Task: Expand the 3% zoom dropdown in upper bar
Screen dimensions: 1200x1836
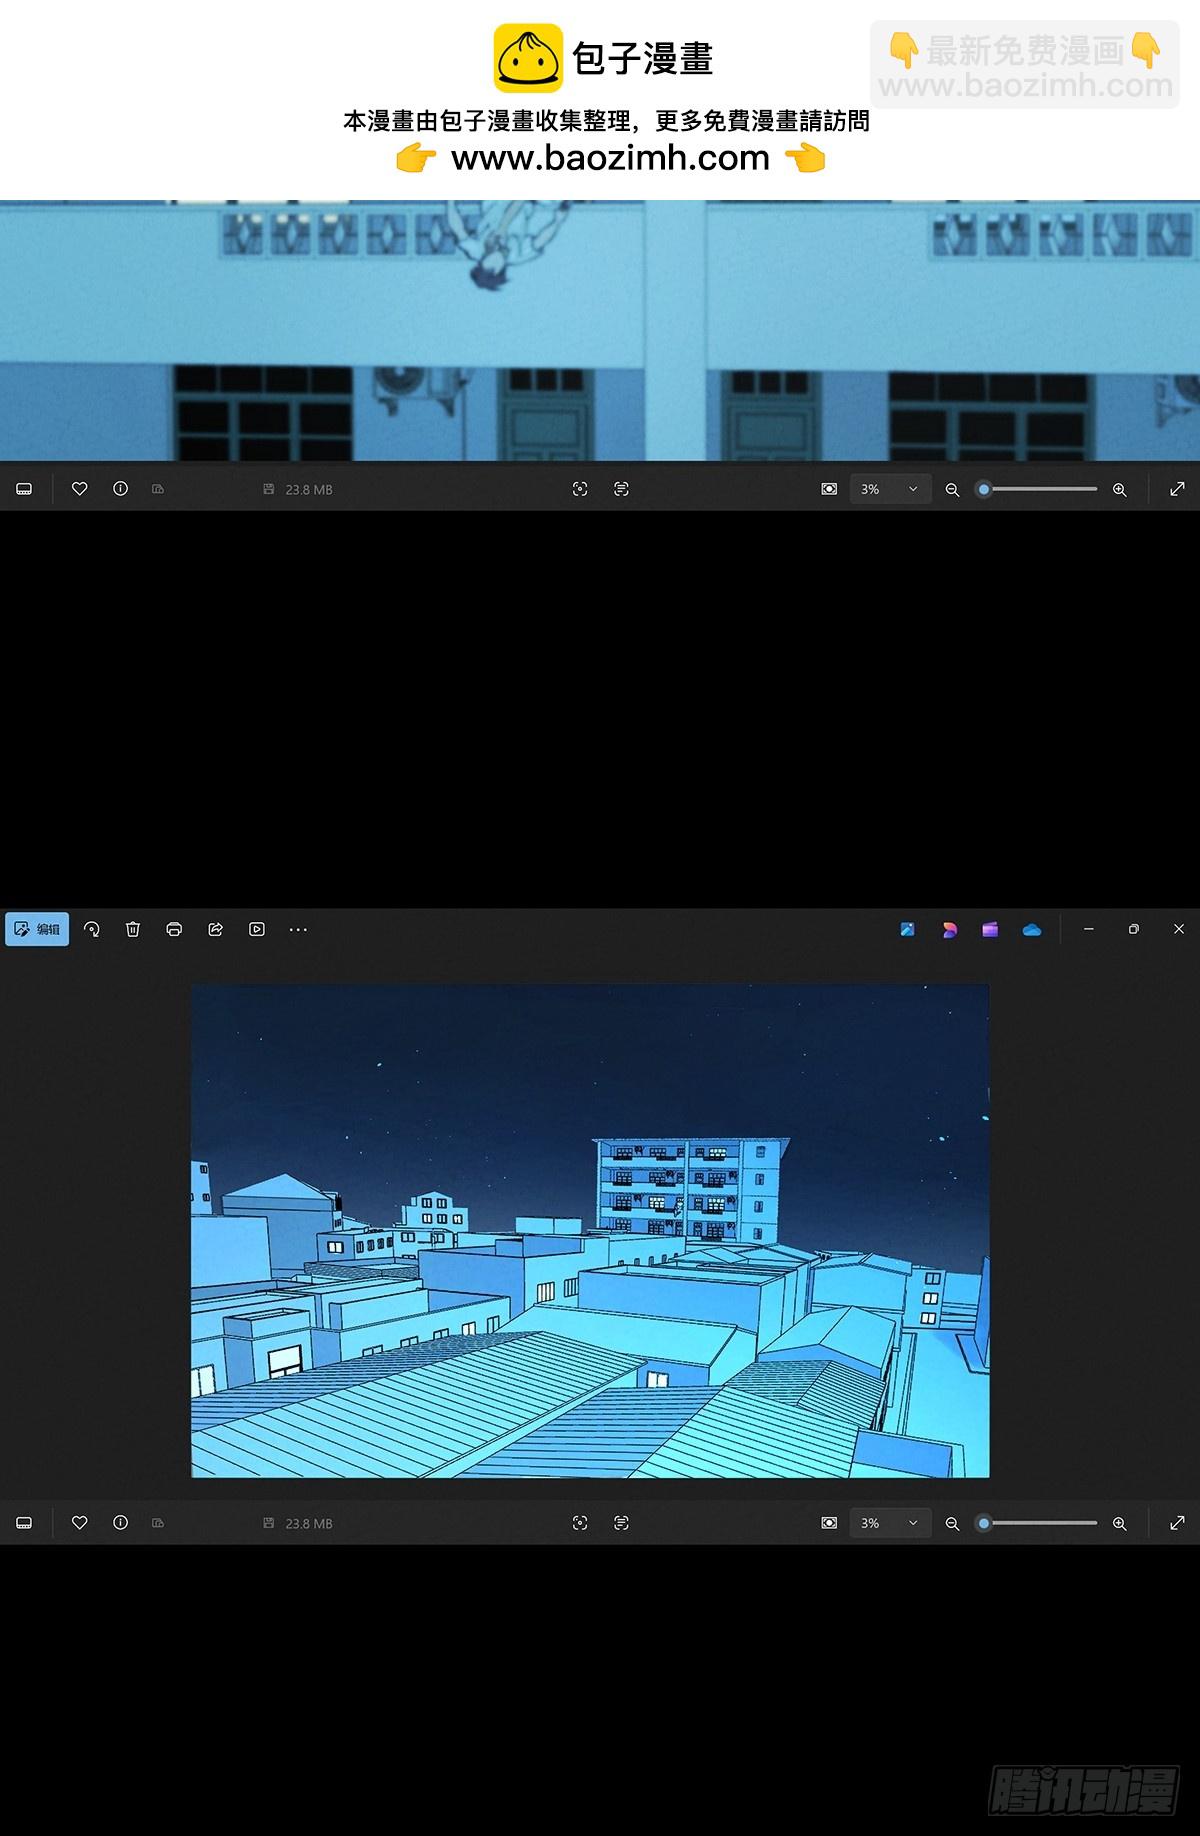Action: 890,489
